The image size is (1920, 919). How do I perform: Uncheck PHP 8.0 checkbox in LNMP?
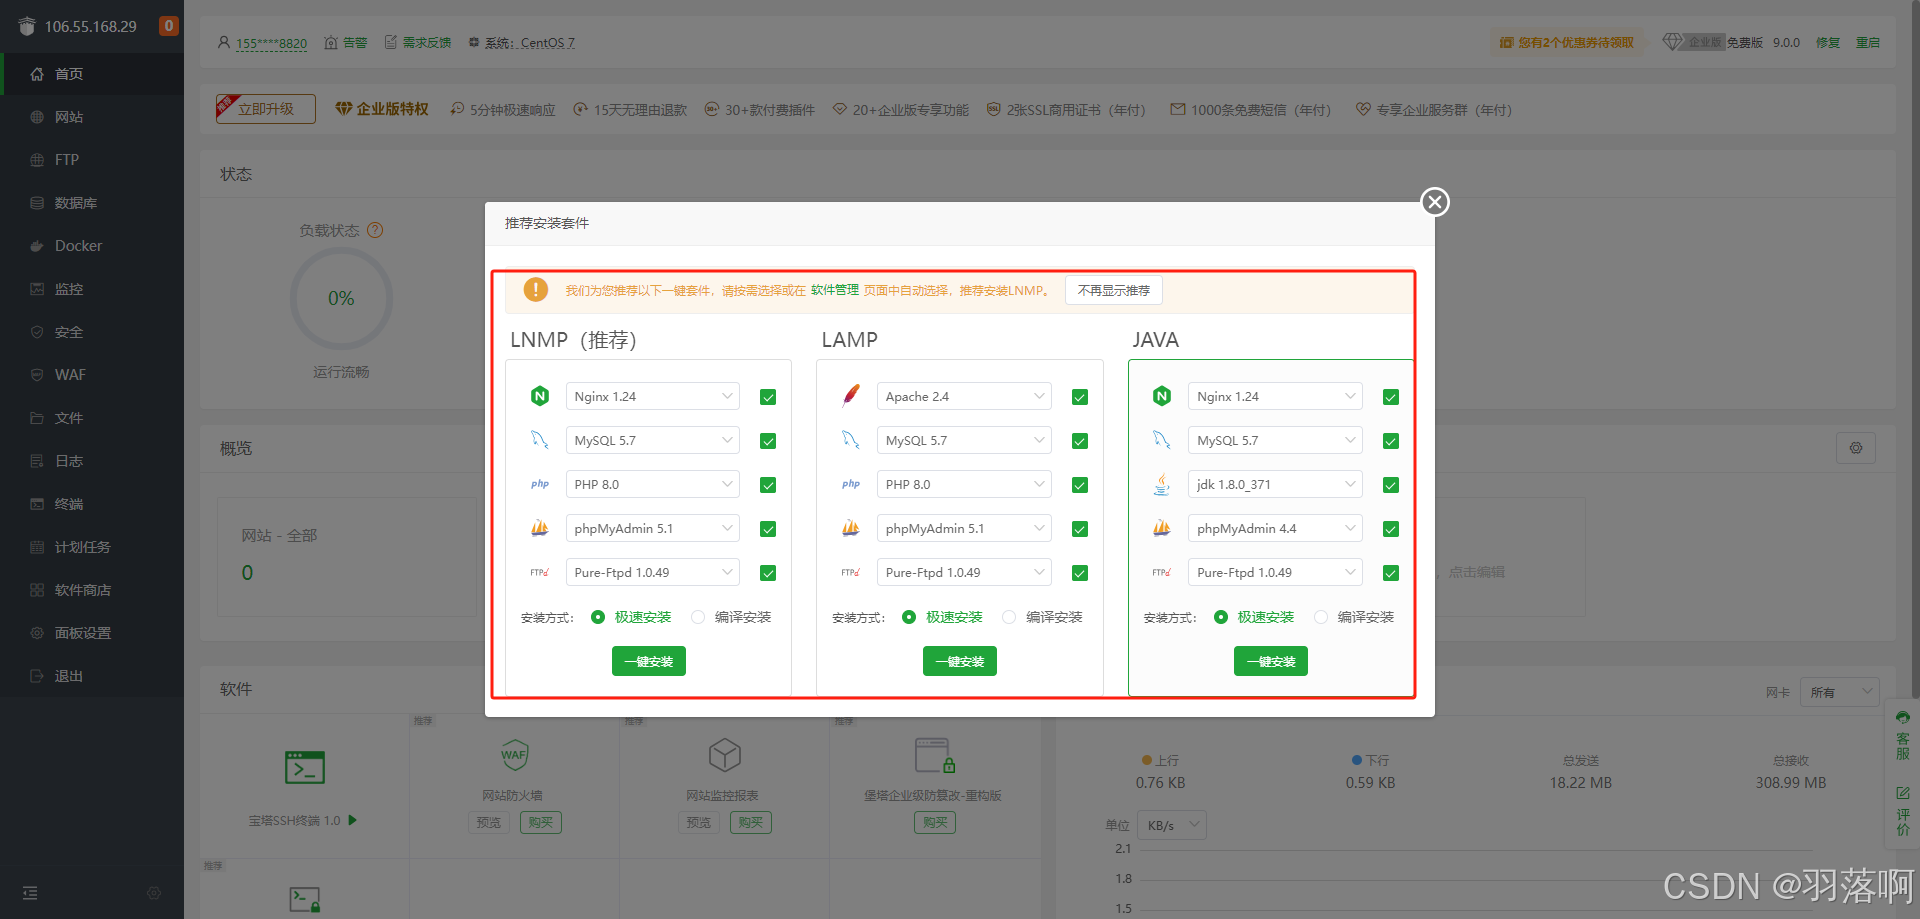(768, 485)
